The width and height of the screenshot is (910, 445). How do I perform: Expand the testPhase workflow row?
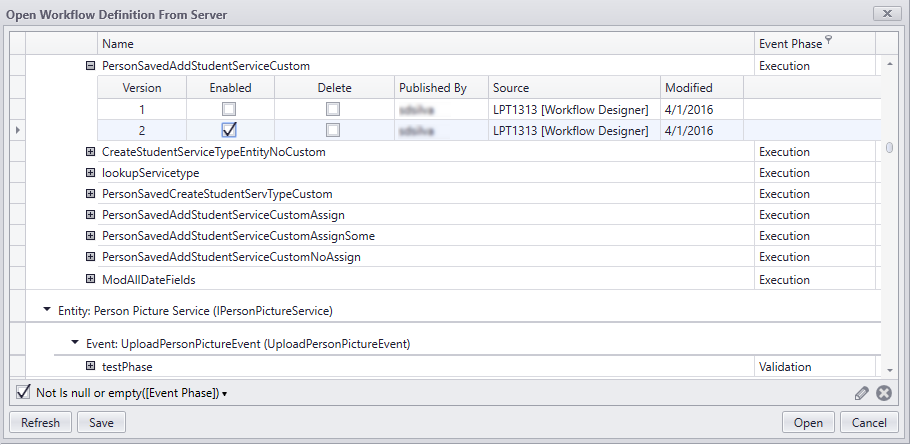(90, 367)
